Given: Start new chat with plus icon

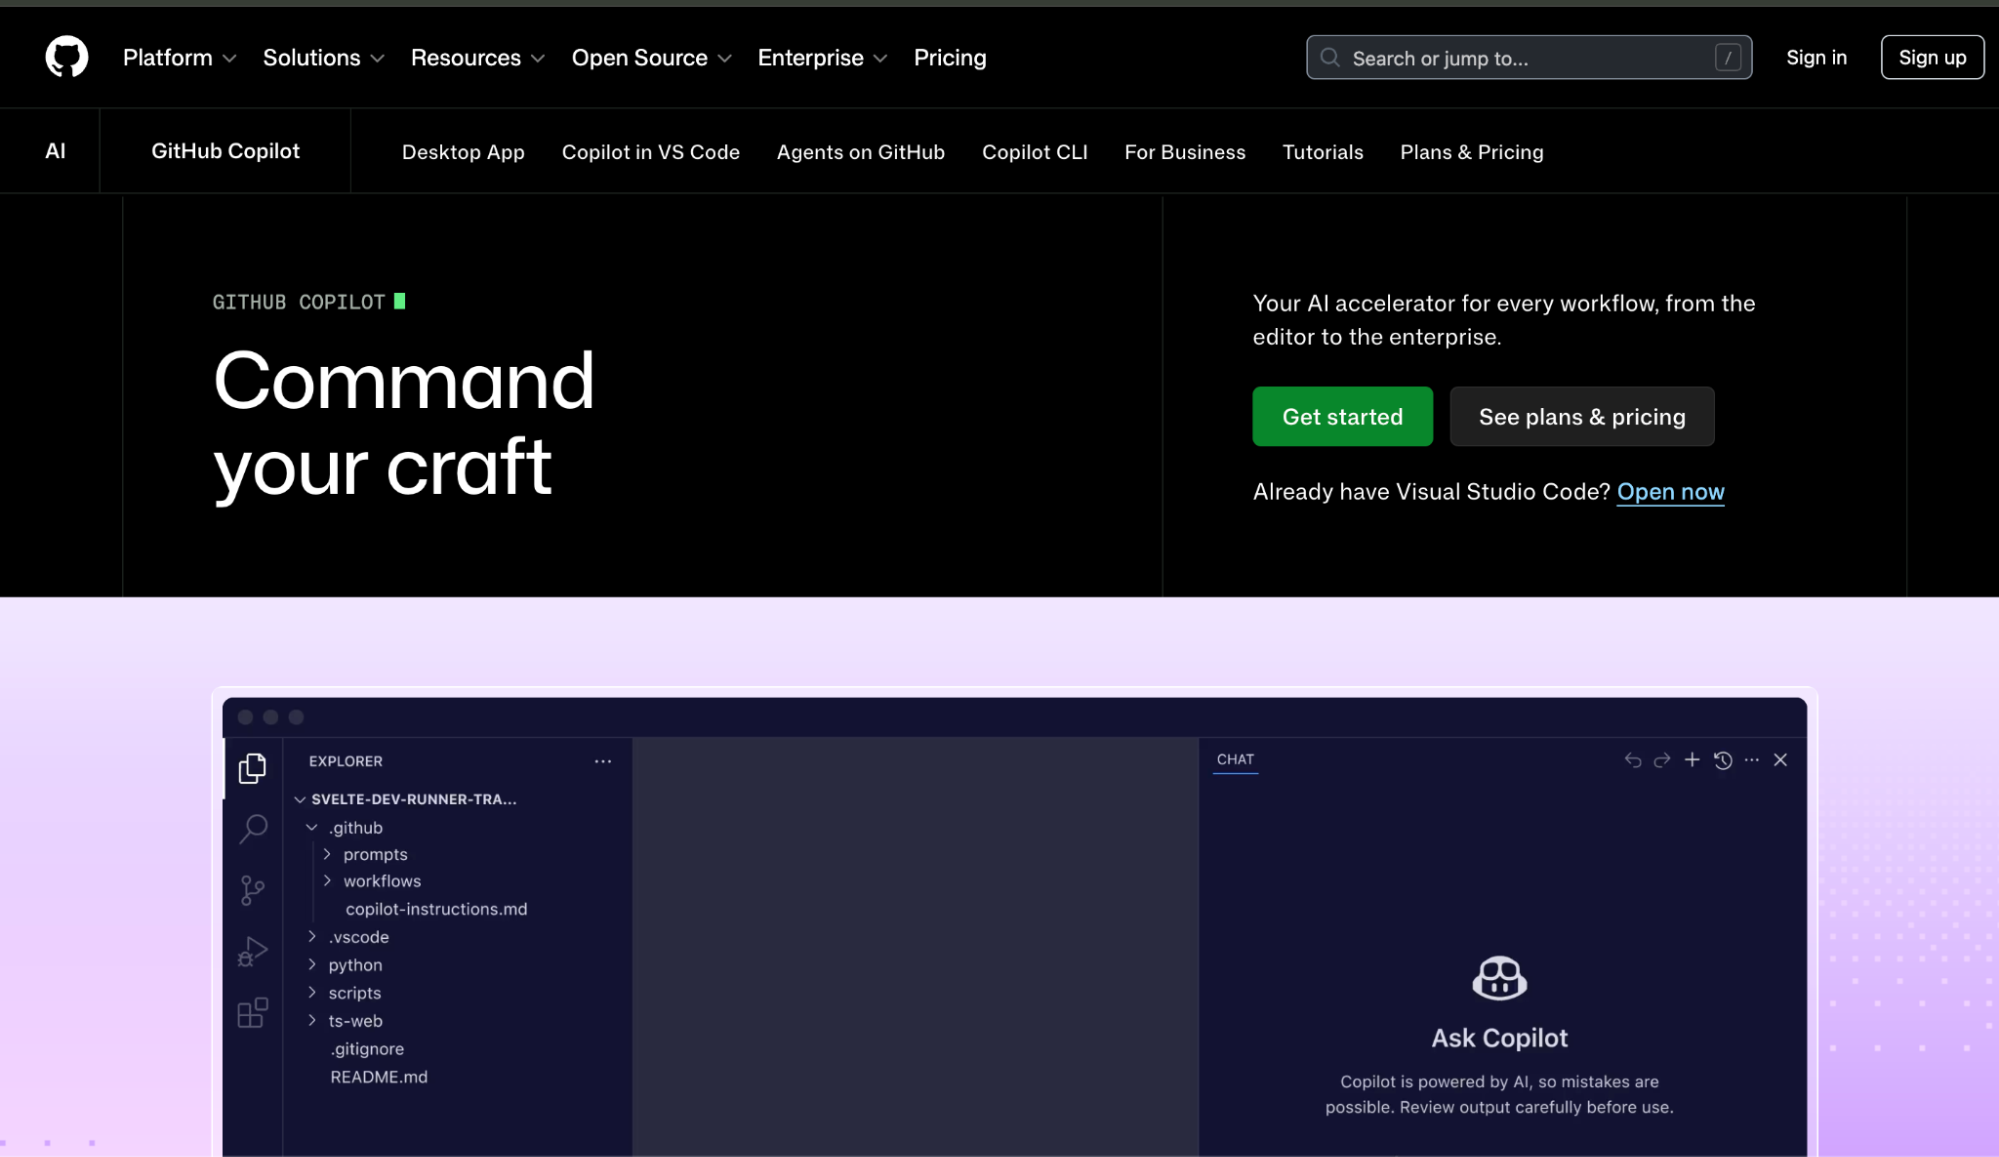Looking at the screenshot, I should [1692, 760].
